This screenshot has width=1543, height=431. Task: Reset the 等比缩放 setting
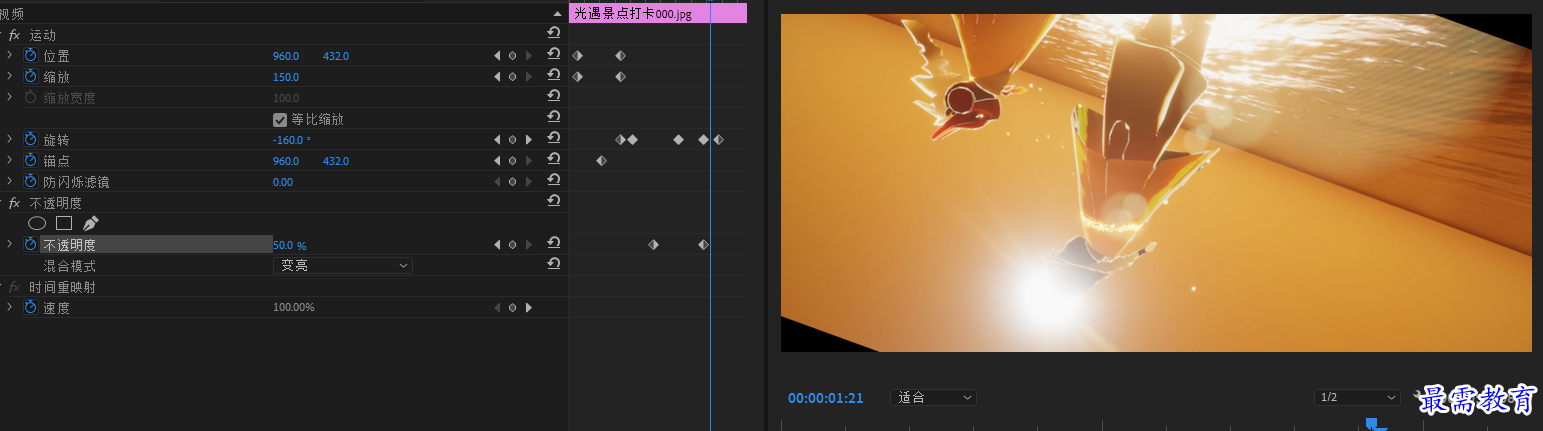(x=553, y=118)
